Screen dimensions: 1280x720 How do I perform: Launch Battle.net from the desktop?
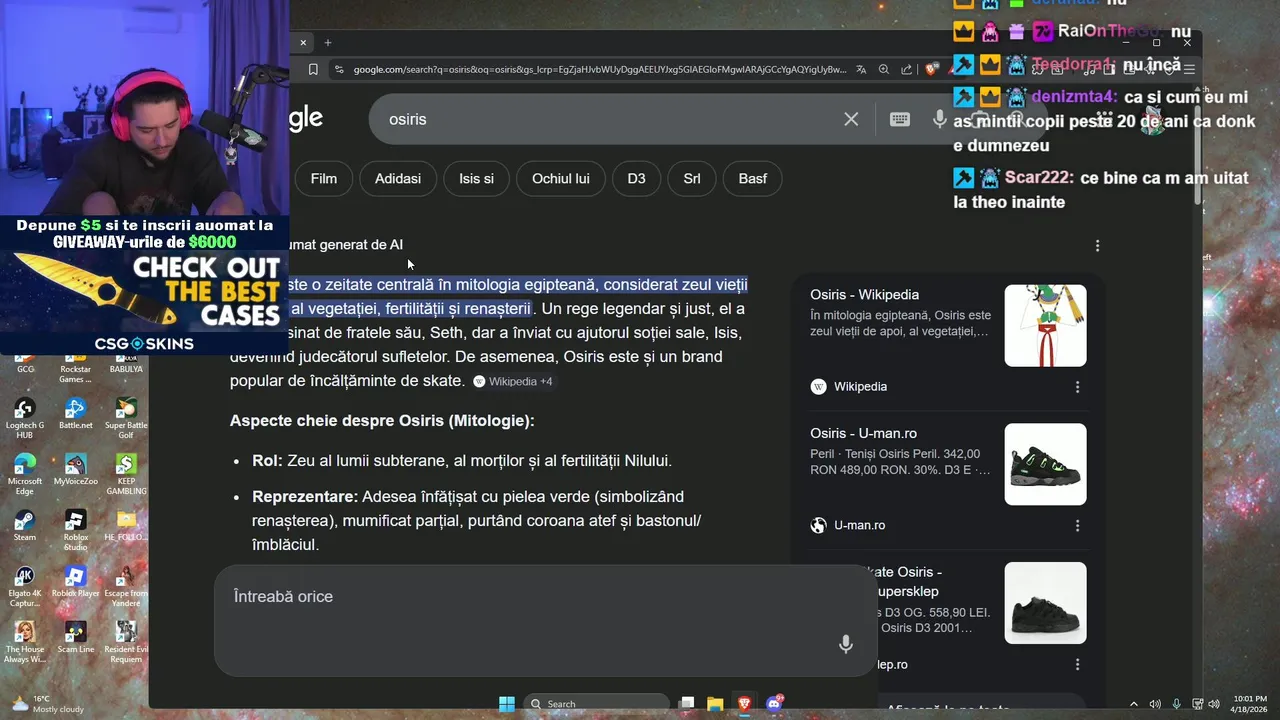point(75,414)
